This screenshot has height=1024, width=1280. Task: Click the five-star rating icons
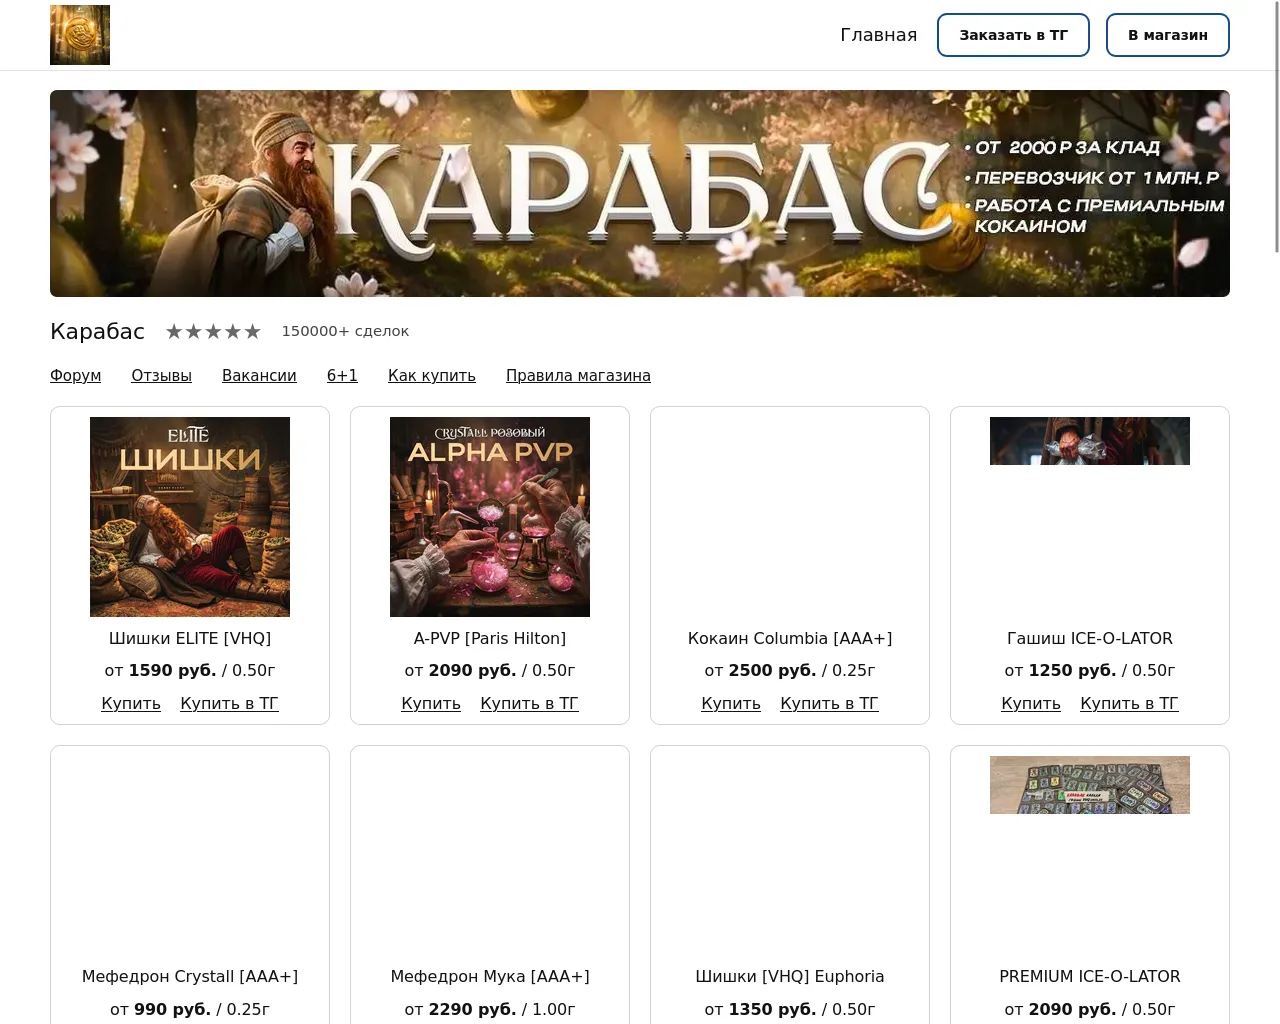pos(213,331)
